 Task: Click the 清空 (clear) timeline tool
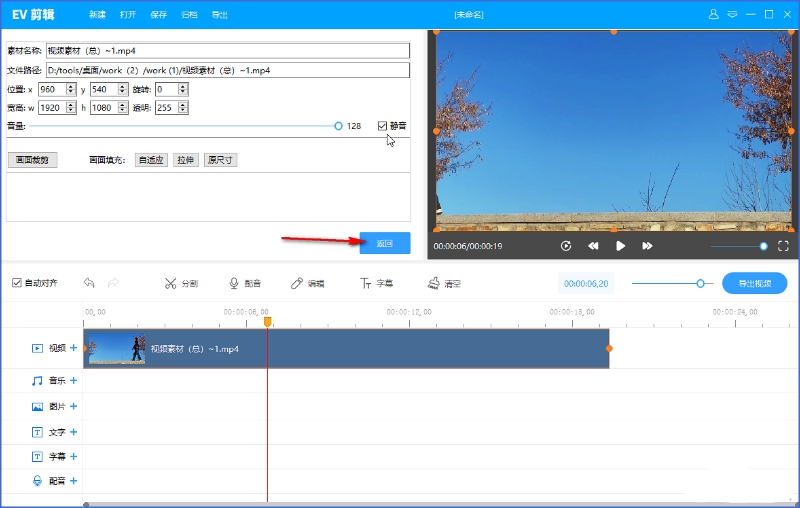[x=444, y=283]
